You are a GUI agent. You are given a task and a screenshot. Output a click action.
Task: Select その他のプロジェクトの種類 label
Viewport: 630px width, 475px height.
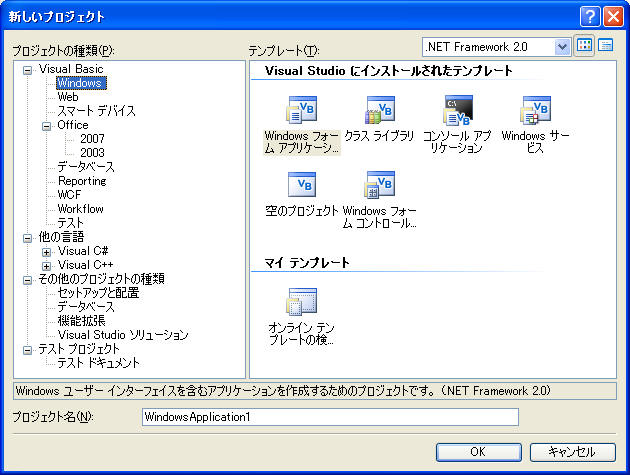click(101, 278)
